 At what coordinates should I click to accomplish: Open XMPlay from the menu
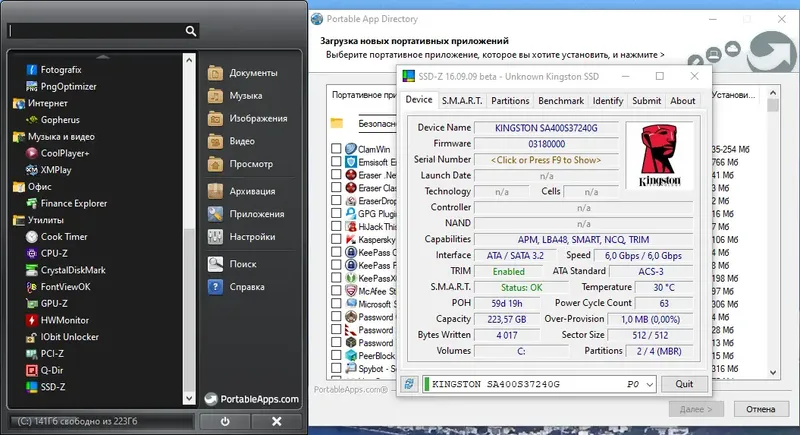click(49, 170)
